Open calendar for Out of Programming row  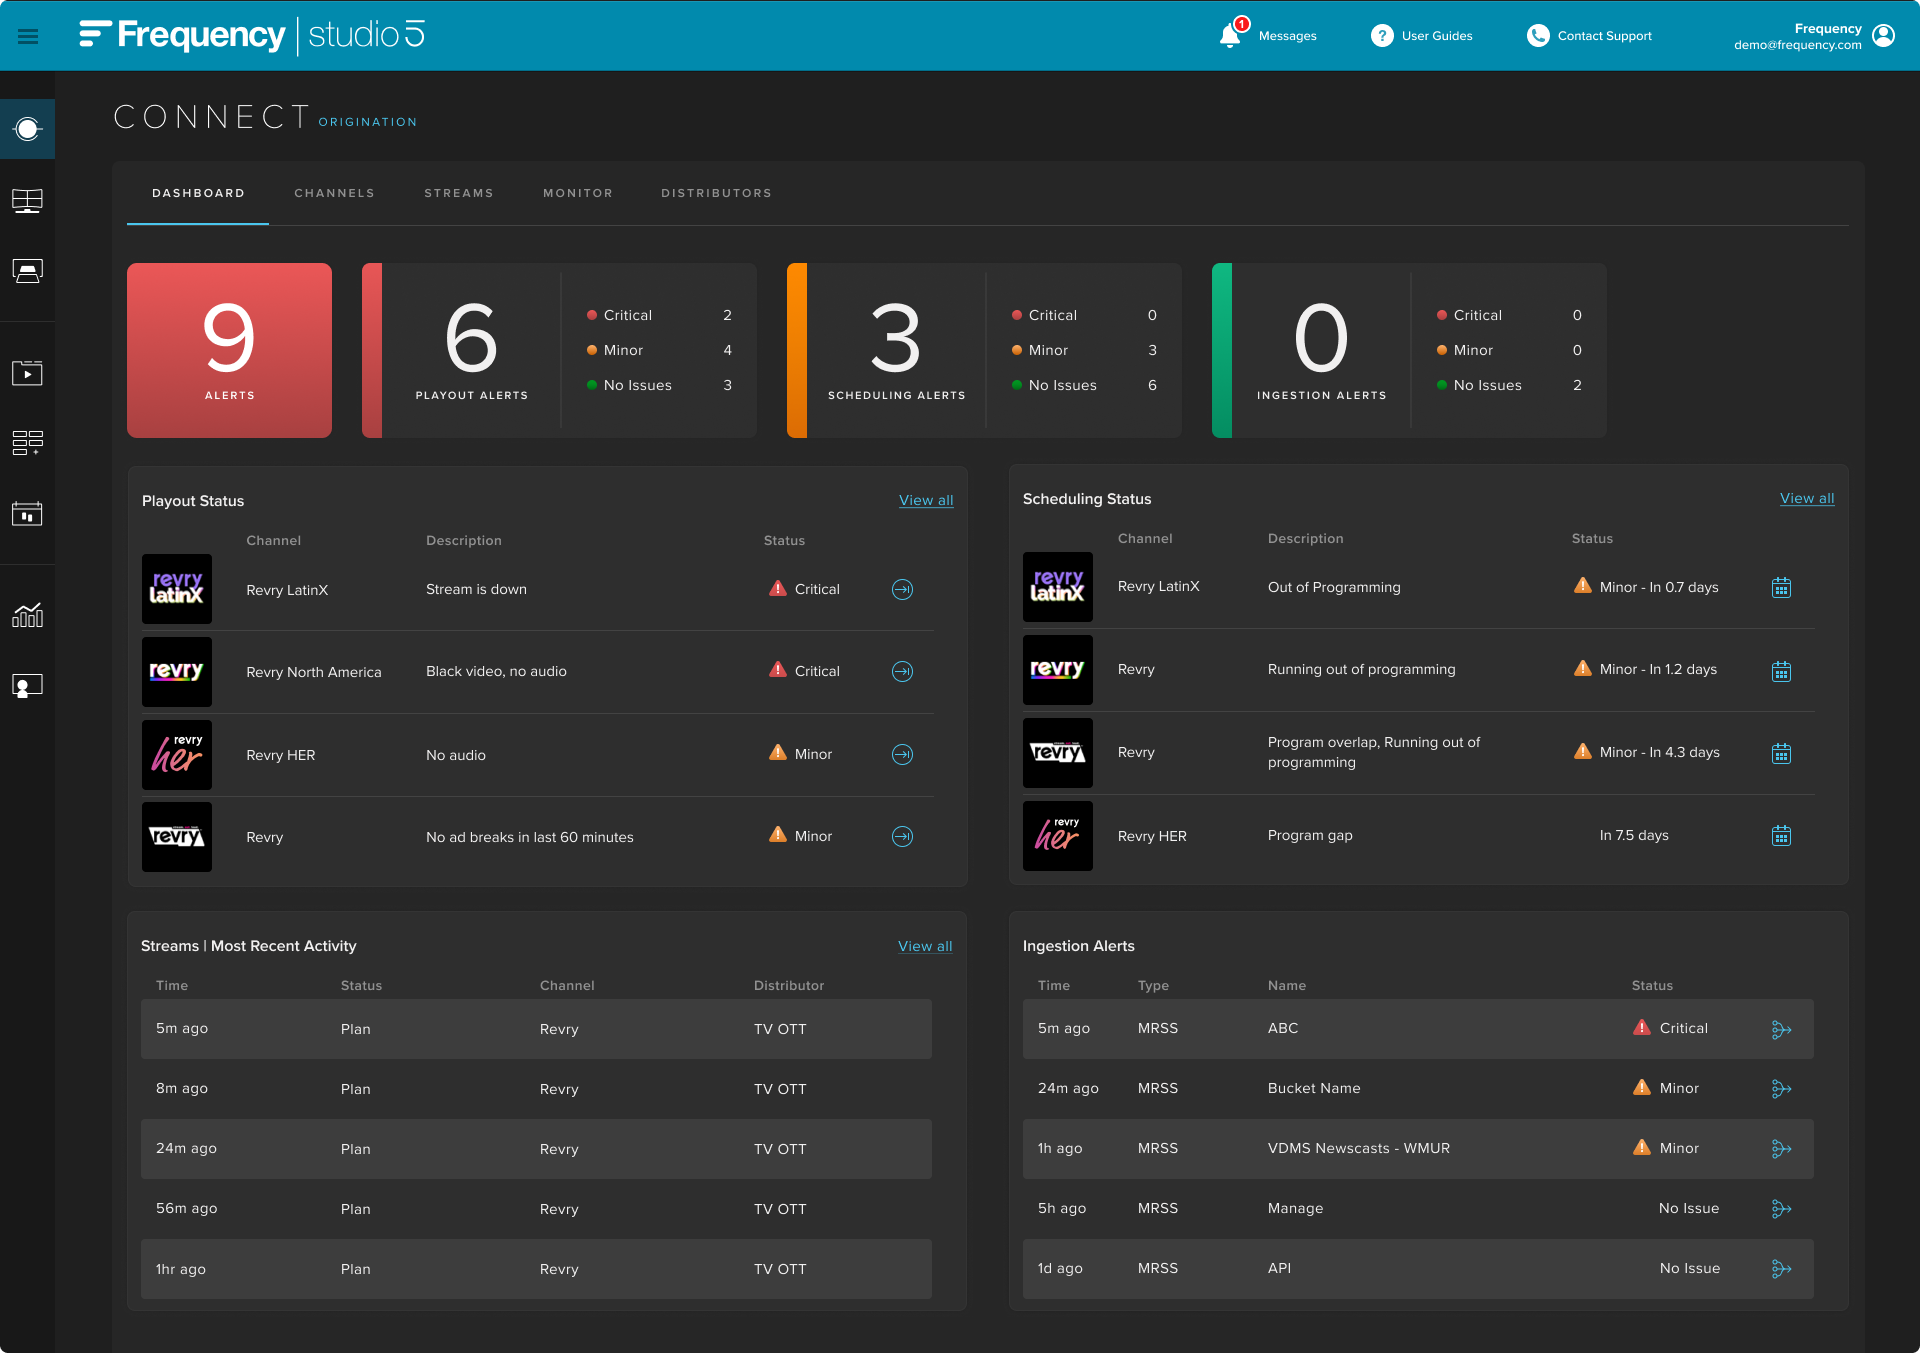(x=1781, y=588)
